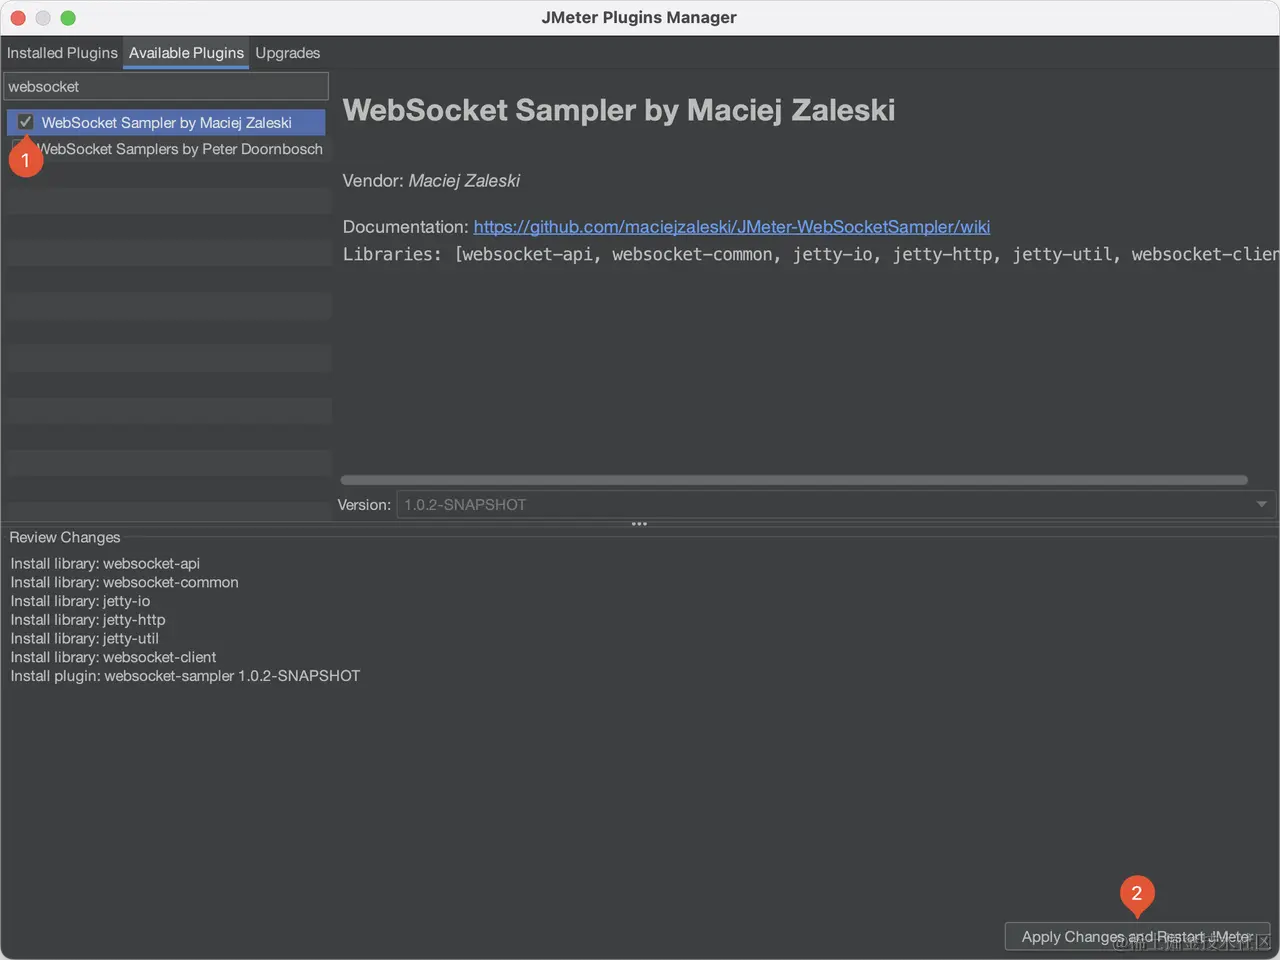The height and width of the screenshot is (960, 1280).
Task: Click the yellow minimize window control
Action: pyautogui.click(x=42, y=17)
